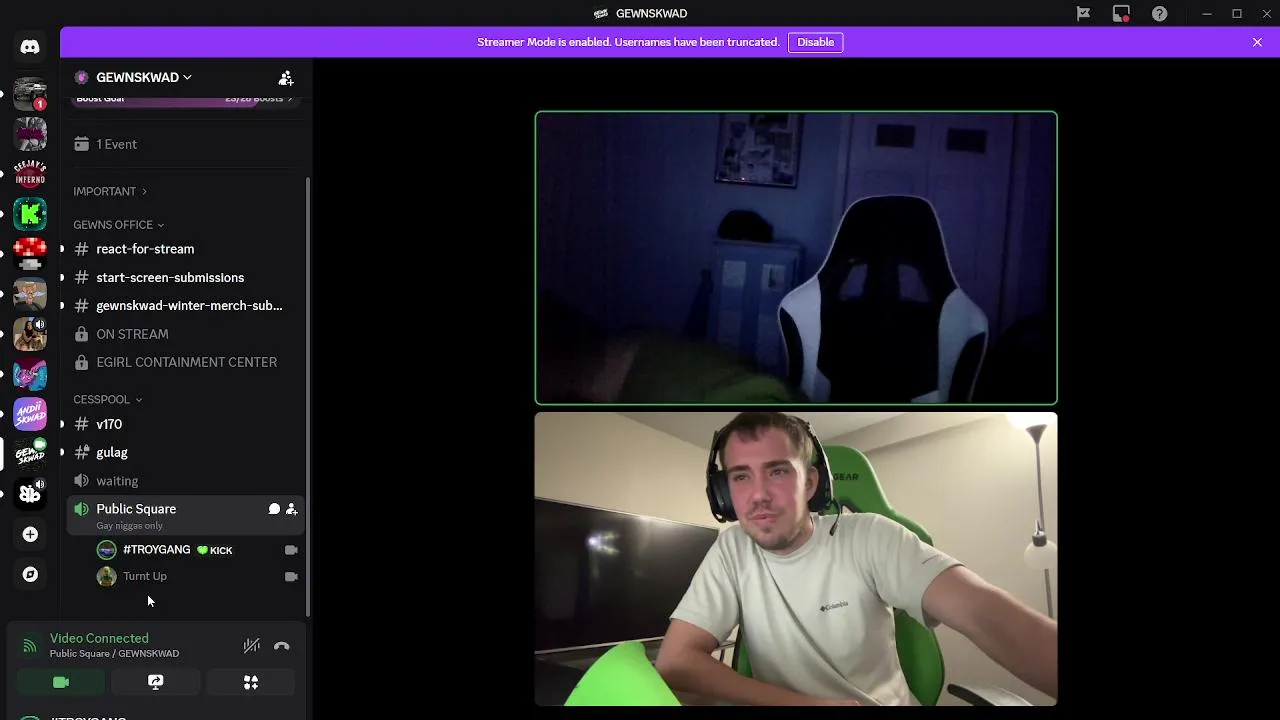This screenshot has height=720, width=1280.
Task: Click the channel list scrollbar
Action: pyautogui.click(x=308, y=397)
